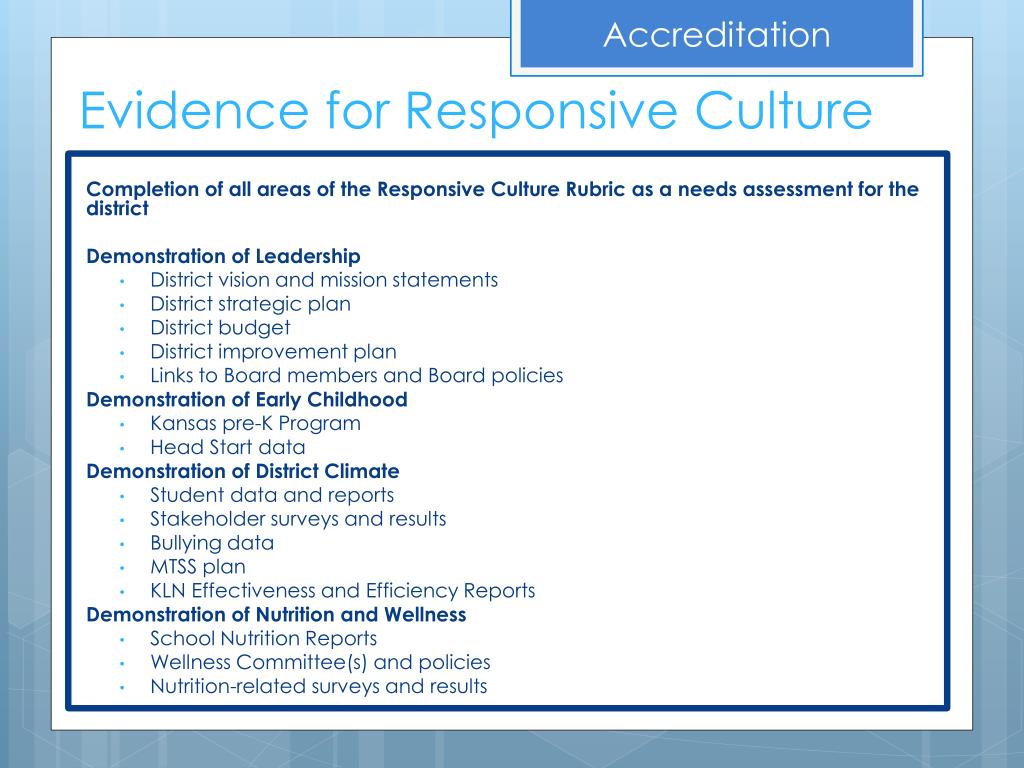Click Kansas pre-K Program bullet
The width and height of the screenshot is (1024, 768).
(x=255, y=424)
